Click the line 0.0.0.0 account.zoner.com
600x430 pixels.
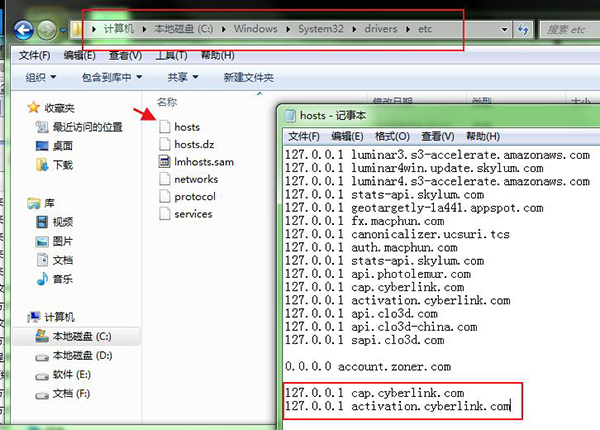(368, 366)
